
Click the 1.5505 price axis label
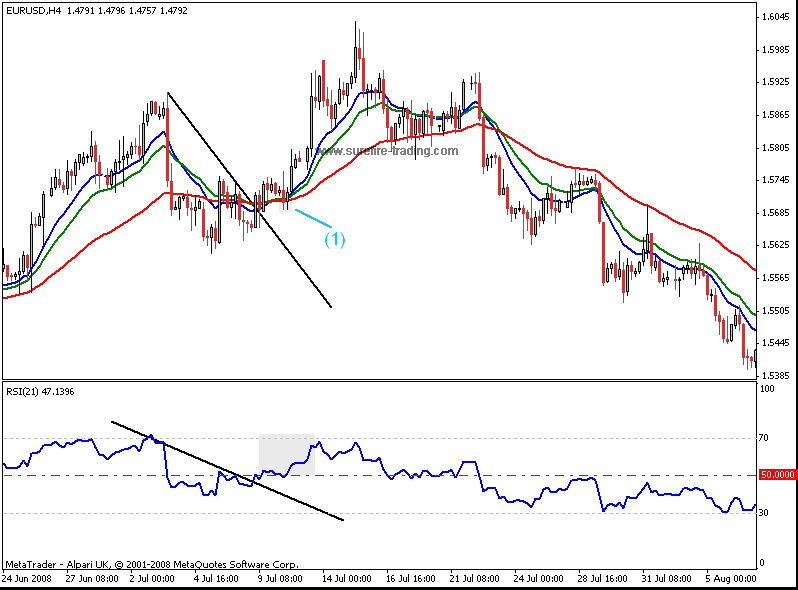pyautogui.click(x=776, y=311)
